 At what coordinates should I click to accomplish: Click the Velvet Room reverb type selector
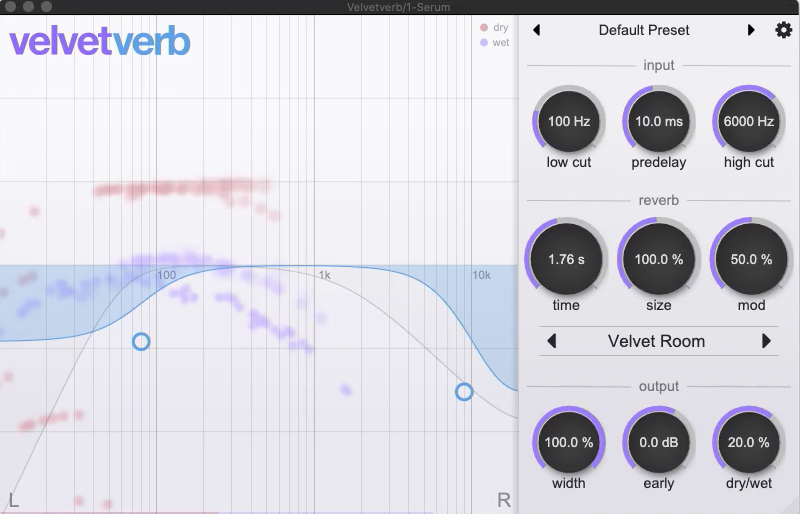click(656, 341)
